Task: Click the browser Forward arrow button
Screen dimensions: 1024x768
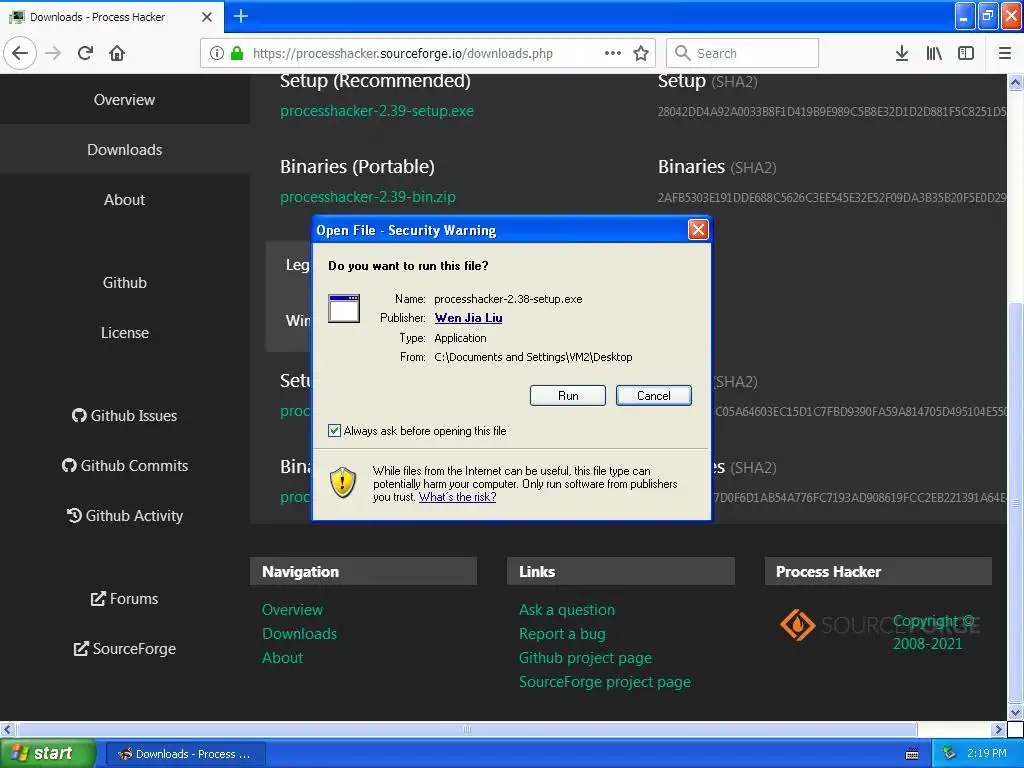Action: click(x=53, y=53)
